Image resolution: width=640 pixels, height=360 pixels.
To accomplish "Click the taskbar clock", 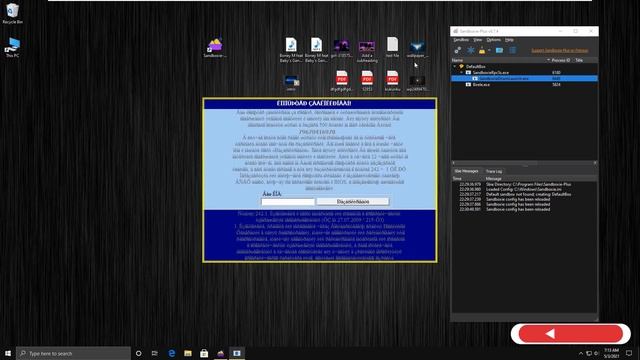I will click(x=611, y=353).
